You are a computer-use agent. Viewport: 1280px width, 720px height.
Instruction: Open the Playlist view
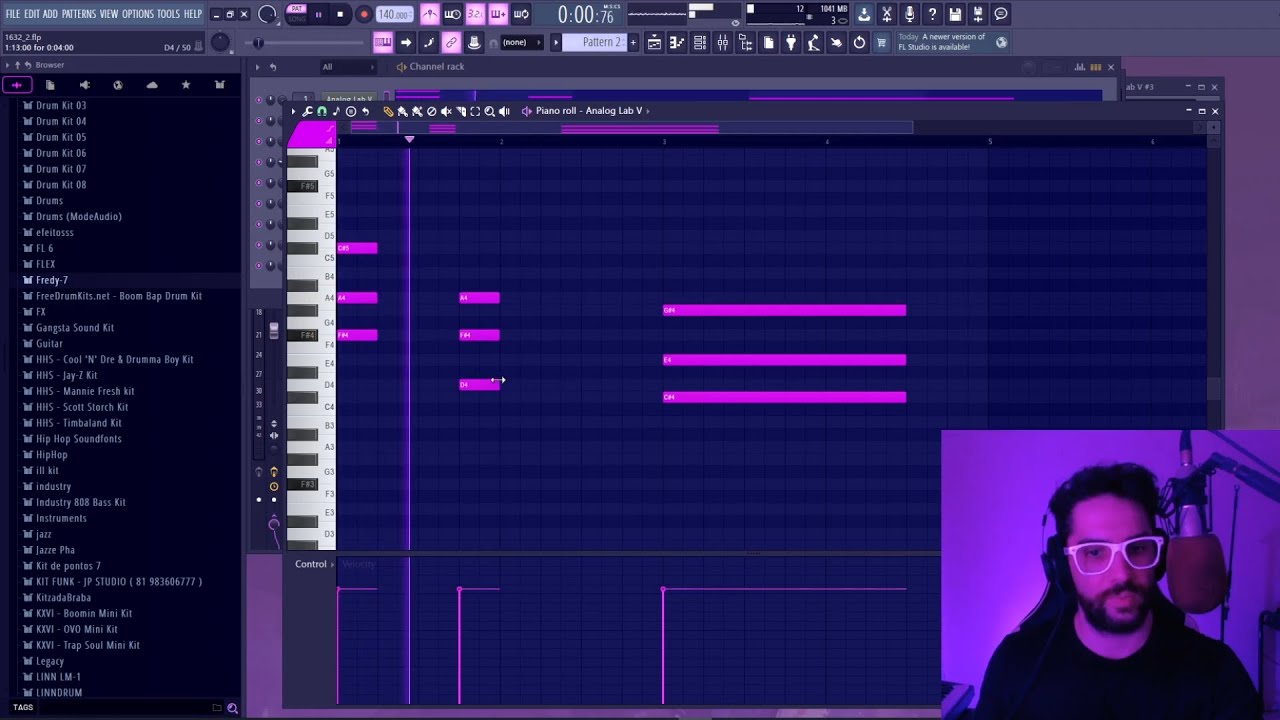point(654,42)
